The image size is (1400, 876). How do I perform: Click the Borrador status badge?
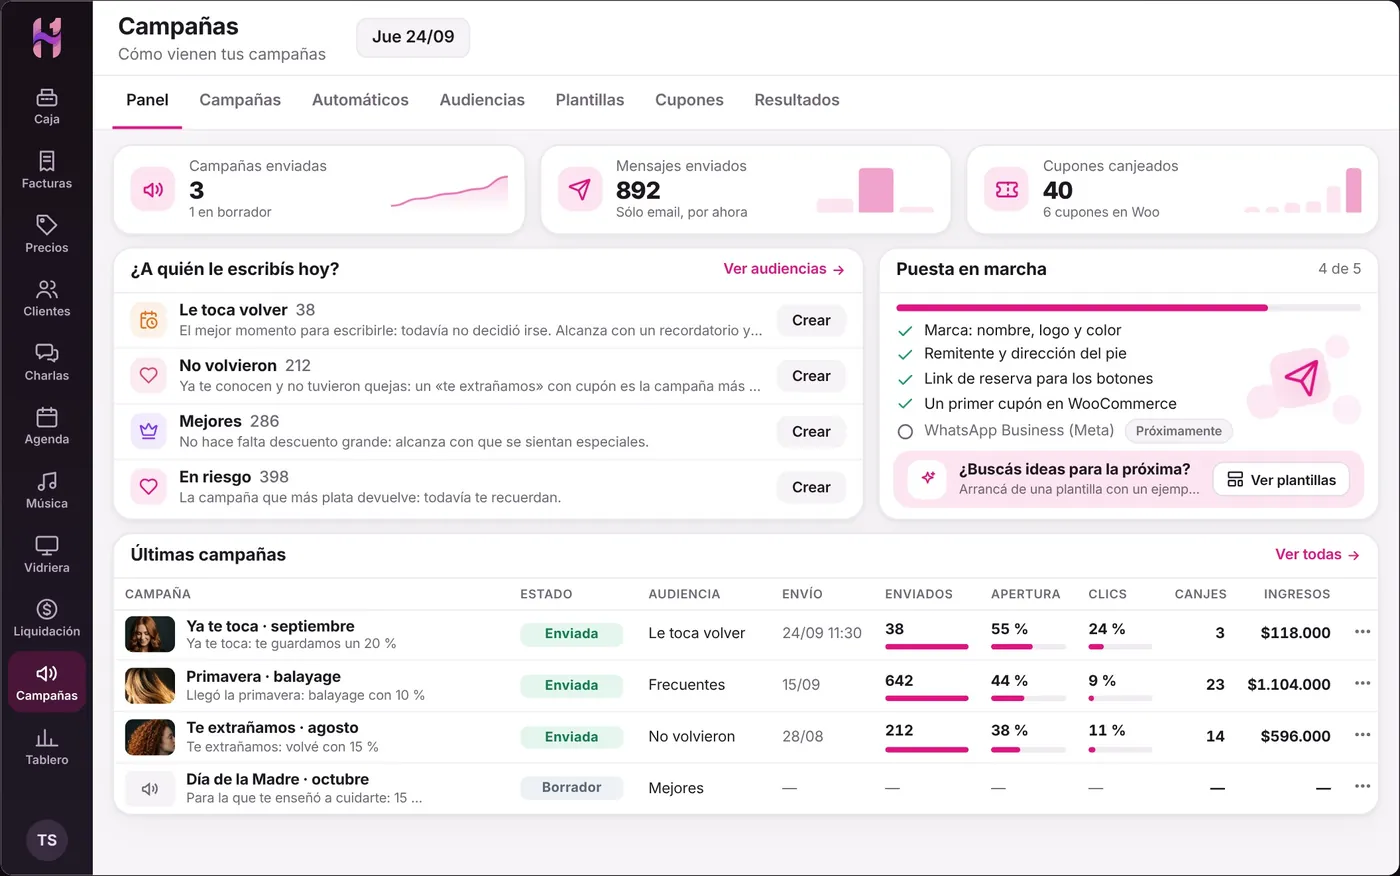pyautogui.click(x=571, y=788)
